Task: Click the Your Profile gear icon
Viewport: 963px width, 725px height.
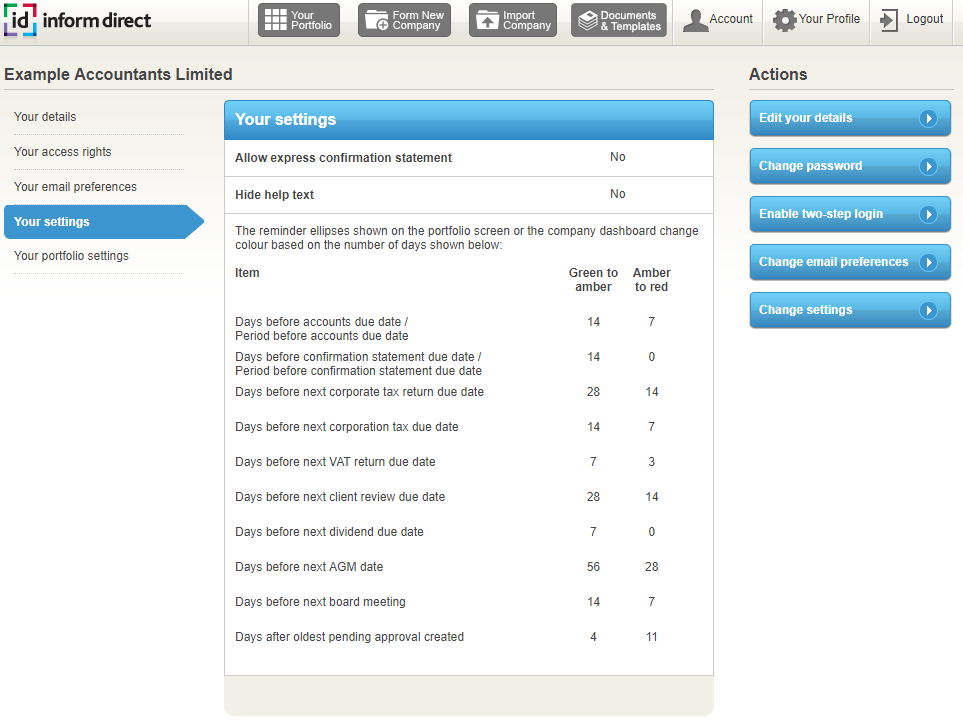Action: (x=784, y=20)
